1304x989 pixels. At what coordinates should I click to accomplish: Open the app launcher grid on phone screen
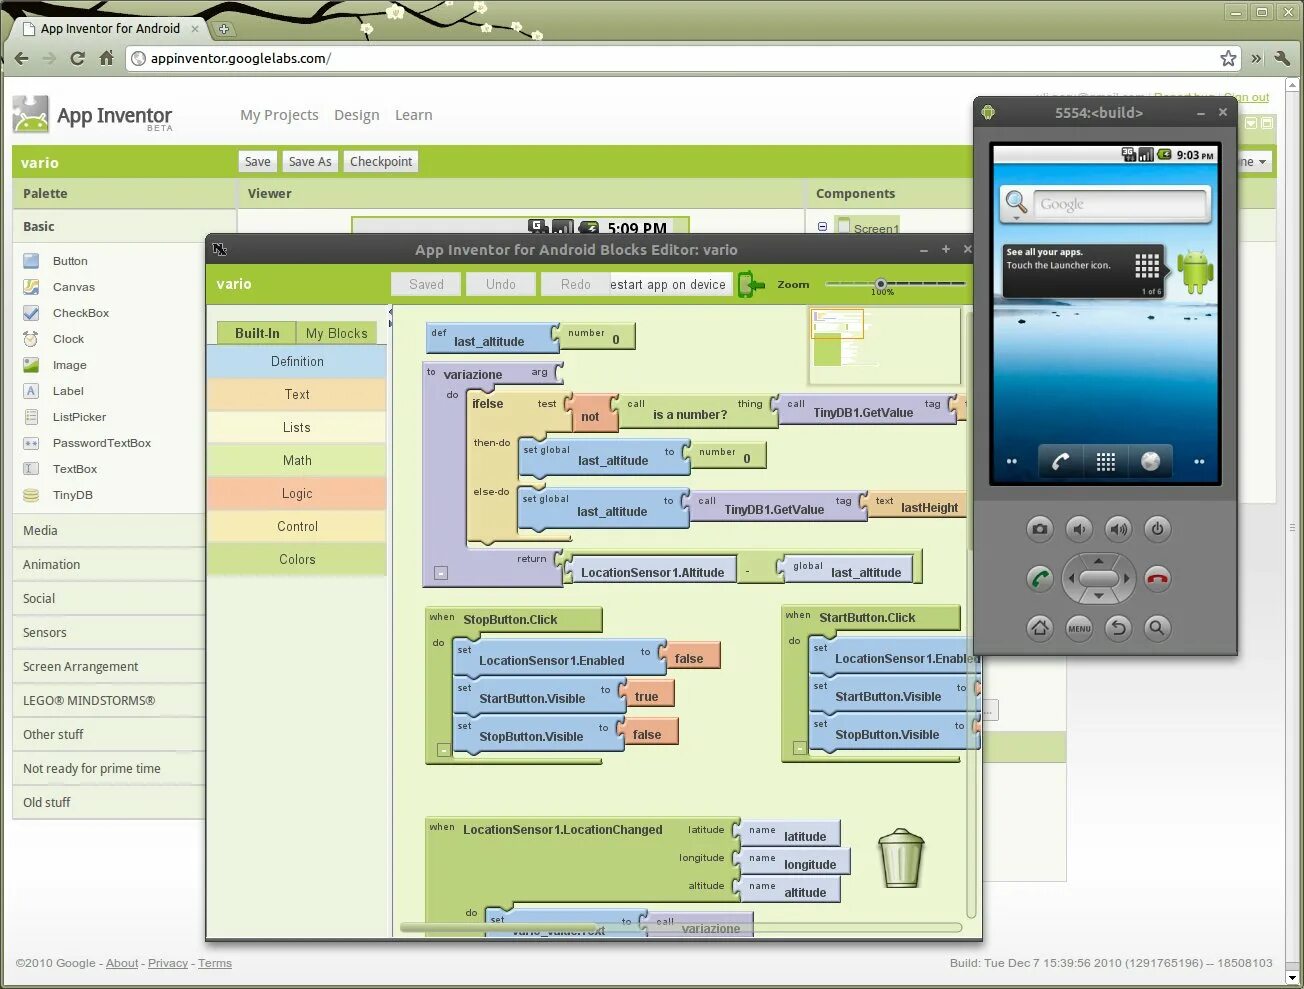tap(1105, 461)
